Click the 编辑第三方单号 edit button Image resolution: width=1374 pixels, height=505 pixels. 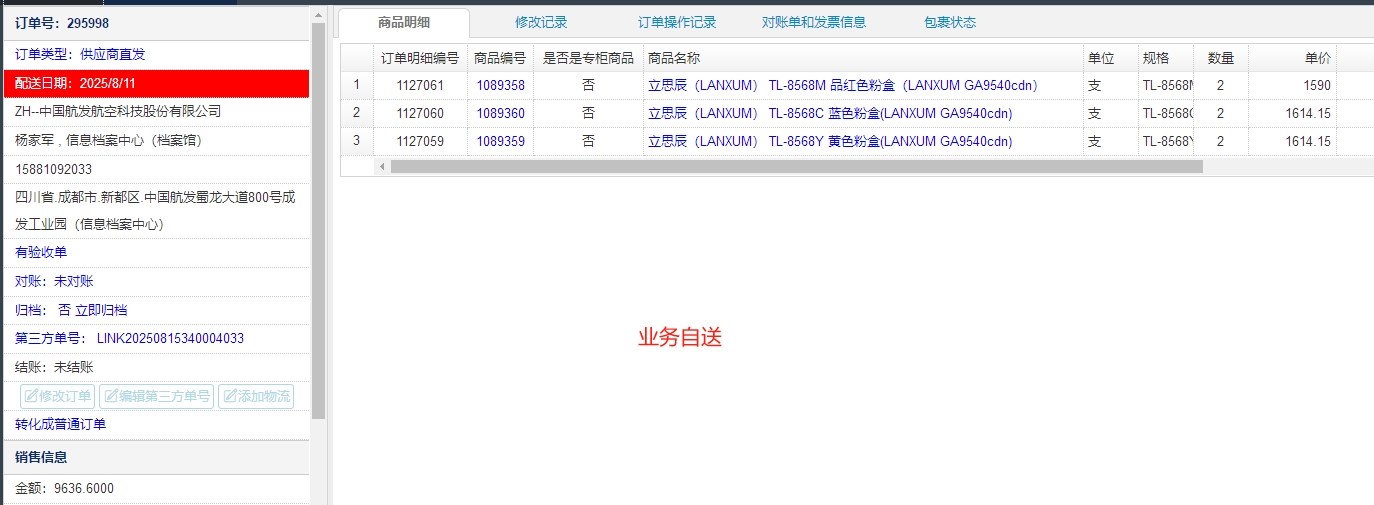click(x=156, y=396)
